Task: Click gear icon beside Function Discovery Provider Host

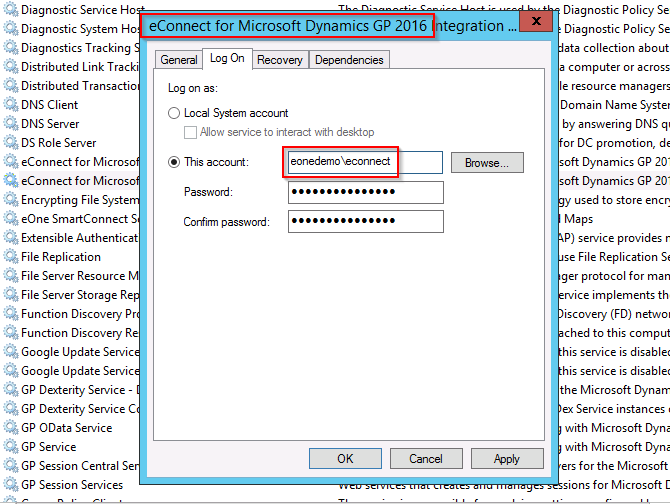Action: [10, 314]
